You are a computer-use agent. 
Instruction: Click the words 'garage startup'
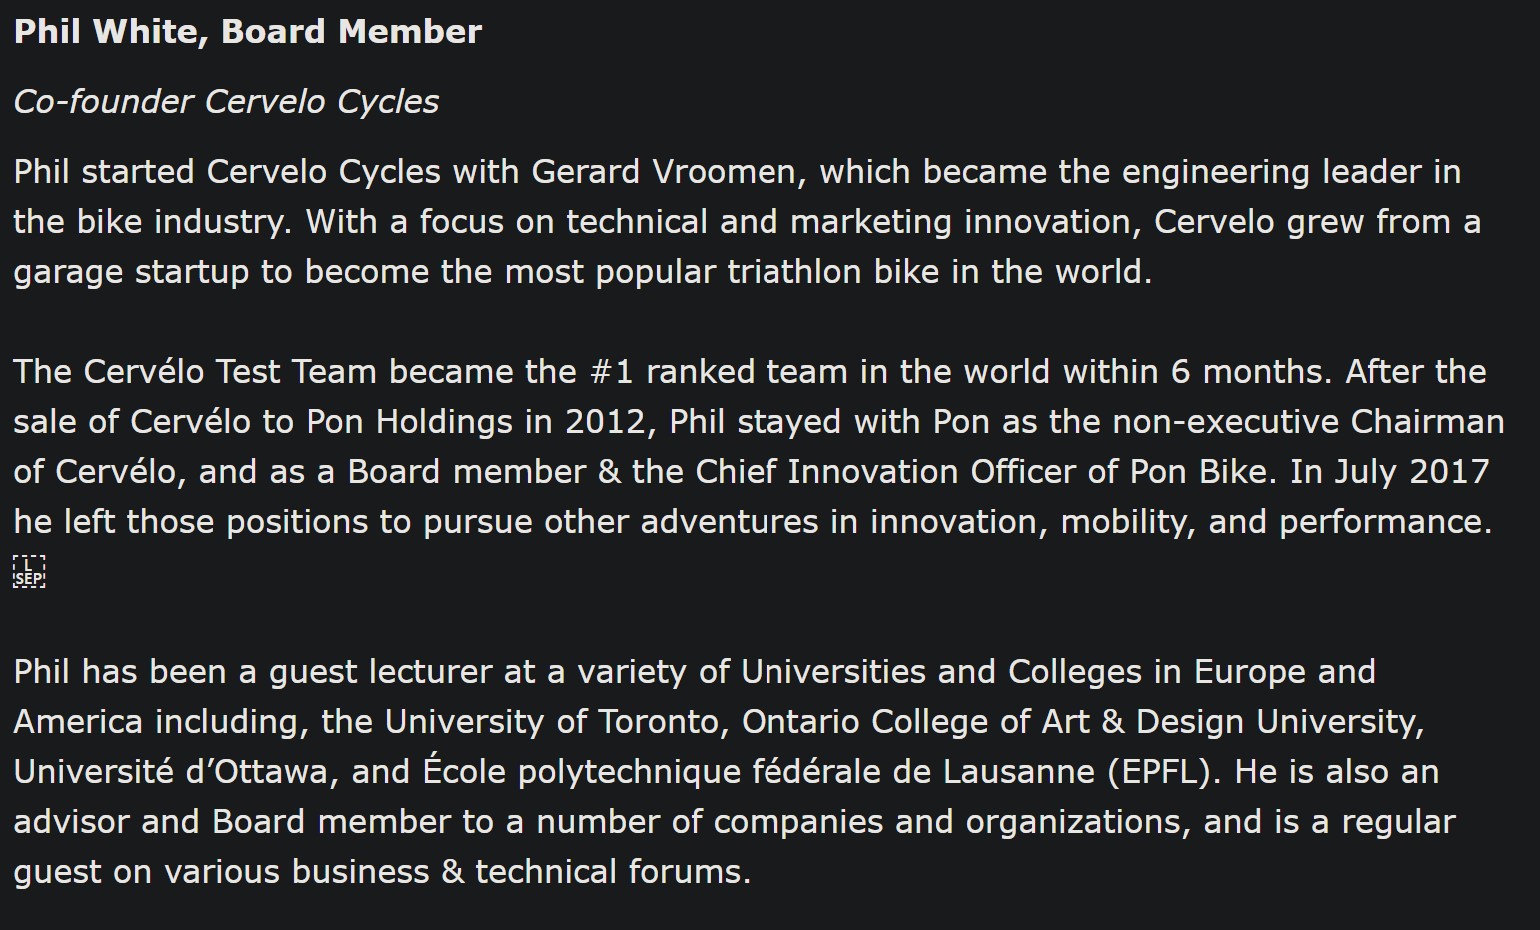click(x=131, y=272)
